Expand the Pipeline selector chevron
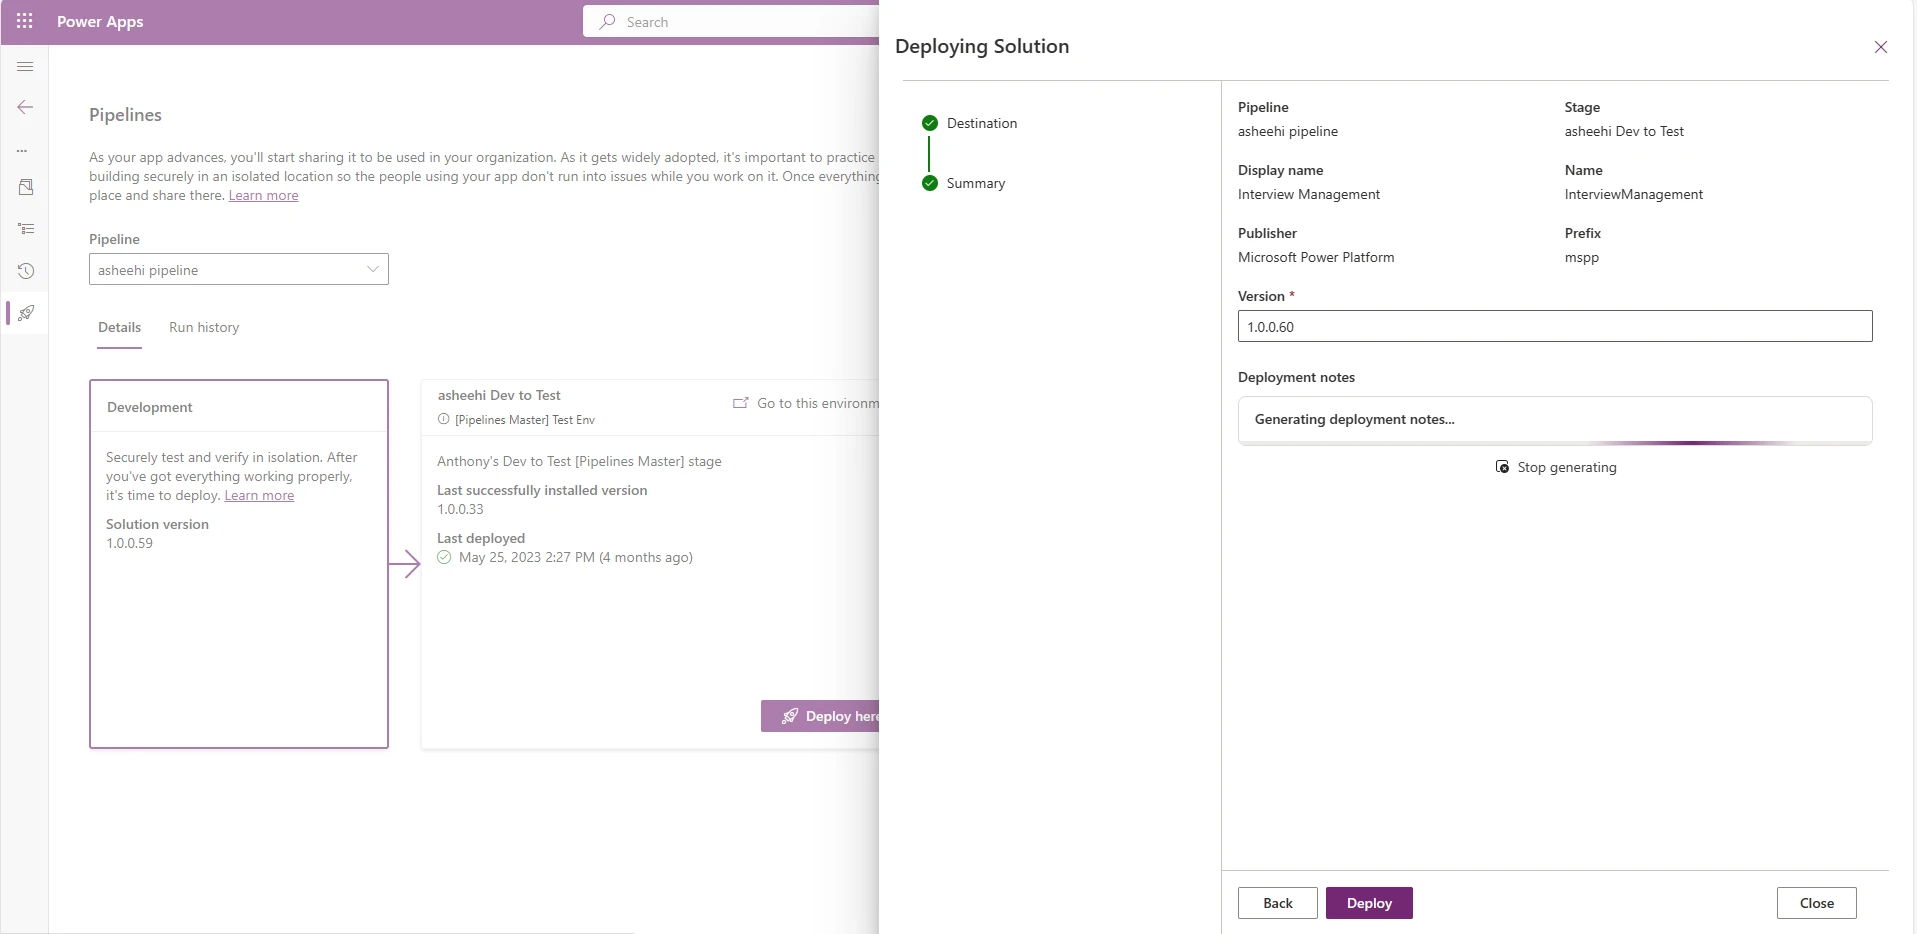The image size is (1917, 934). click(372, 269)
